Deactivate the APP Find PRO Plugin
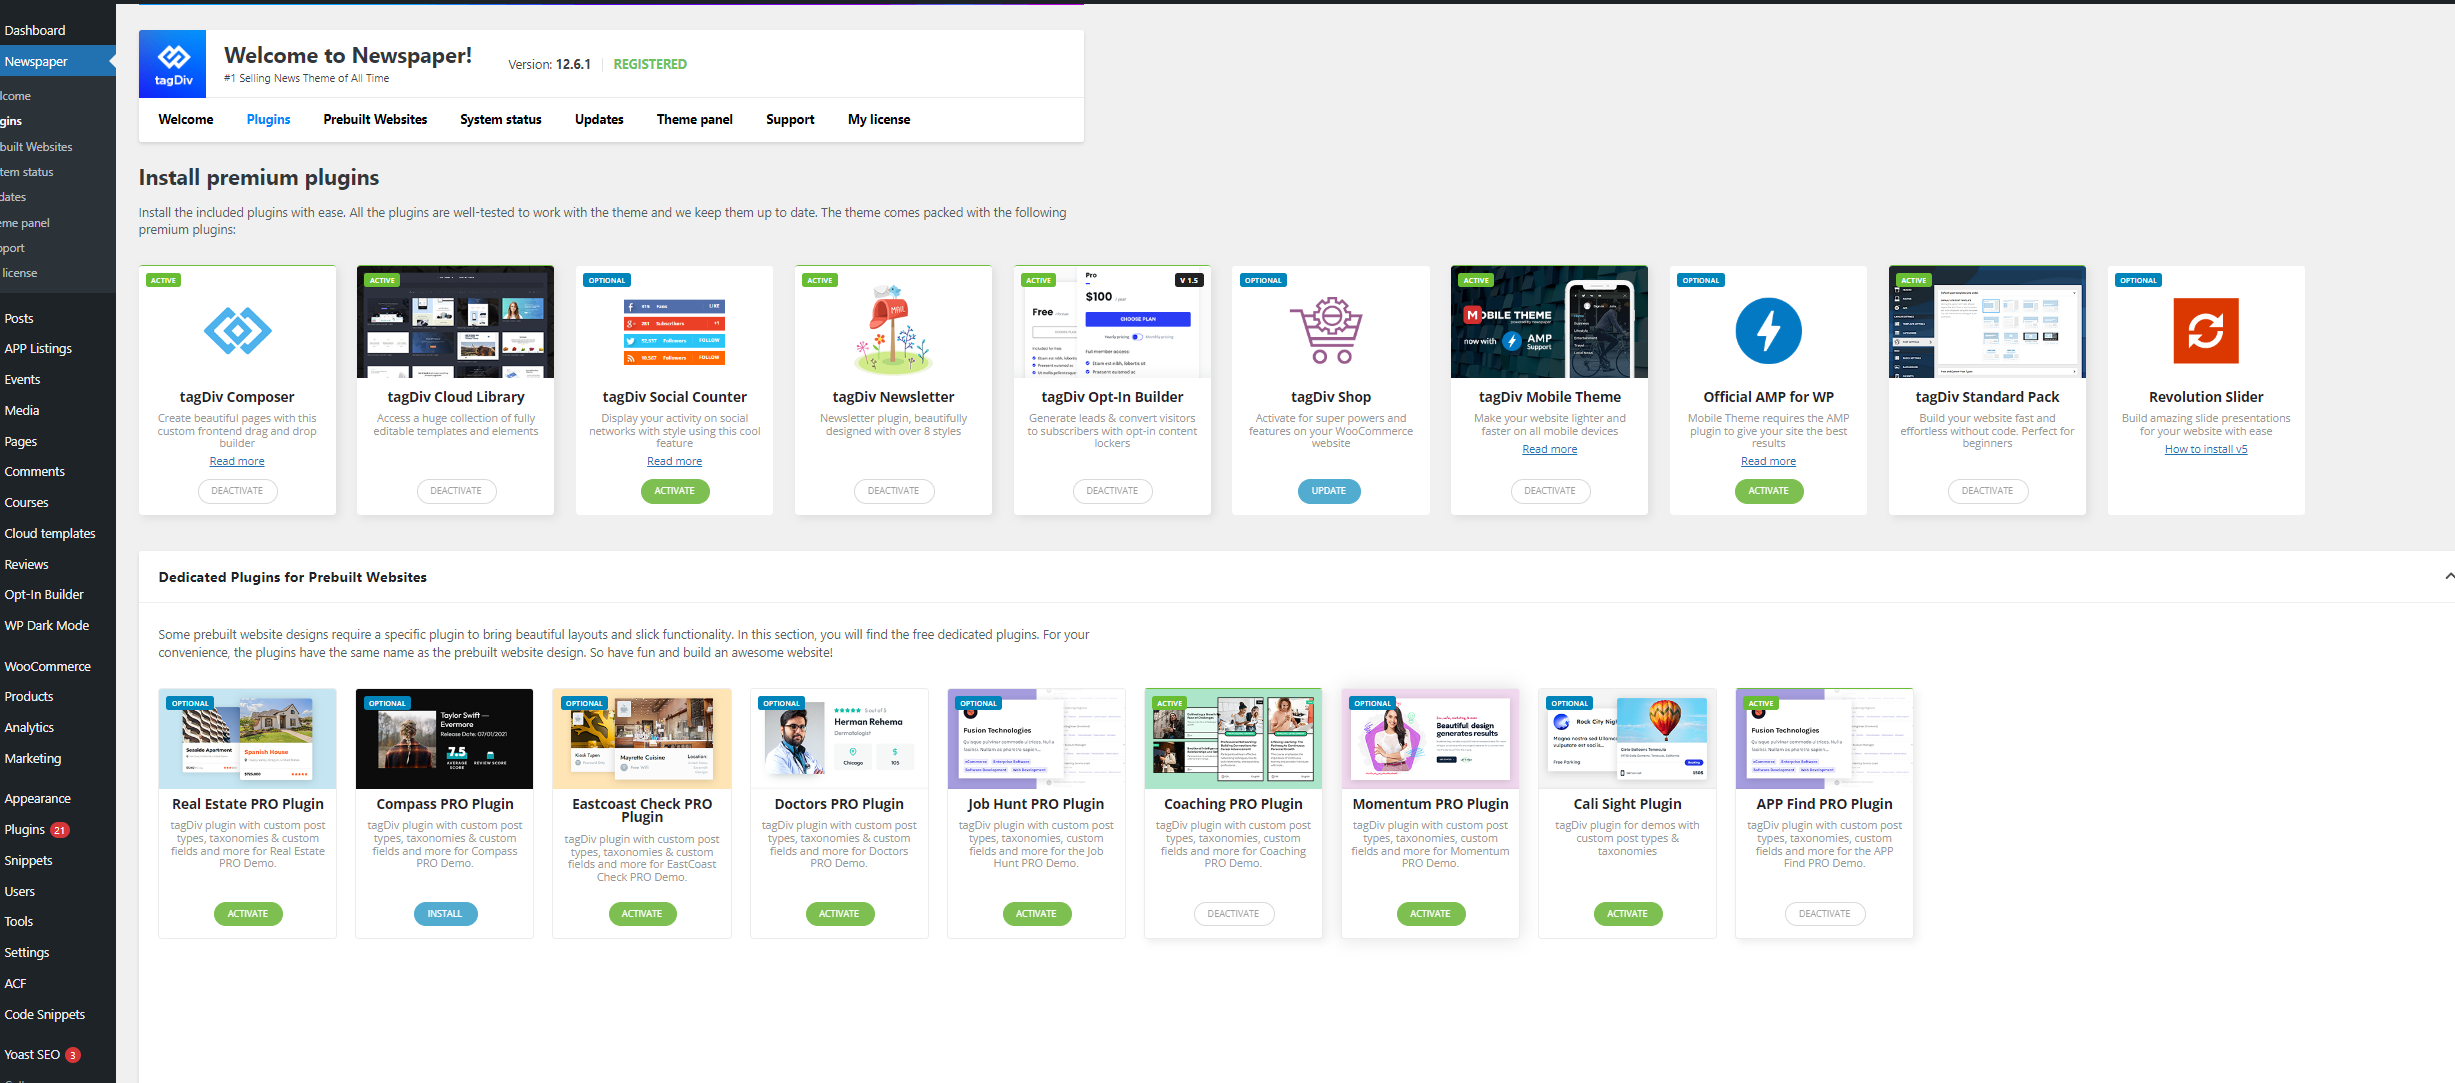Image resolution: width=2455 pixels, height=1083 pixels. point(1825,914)
